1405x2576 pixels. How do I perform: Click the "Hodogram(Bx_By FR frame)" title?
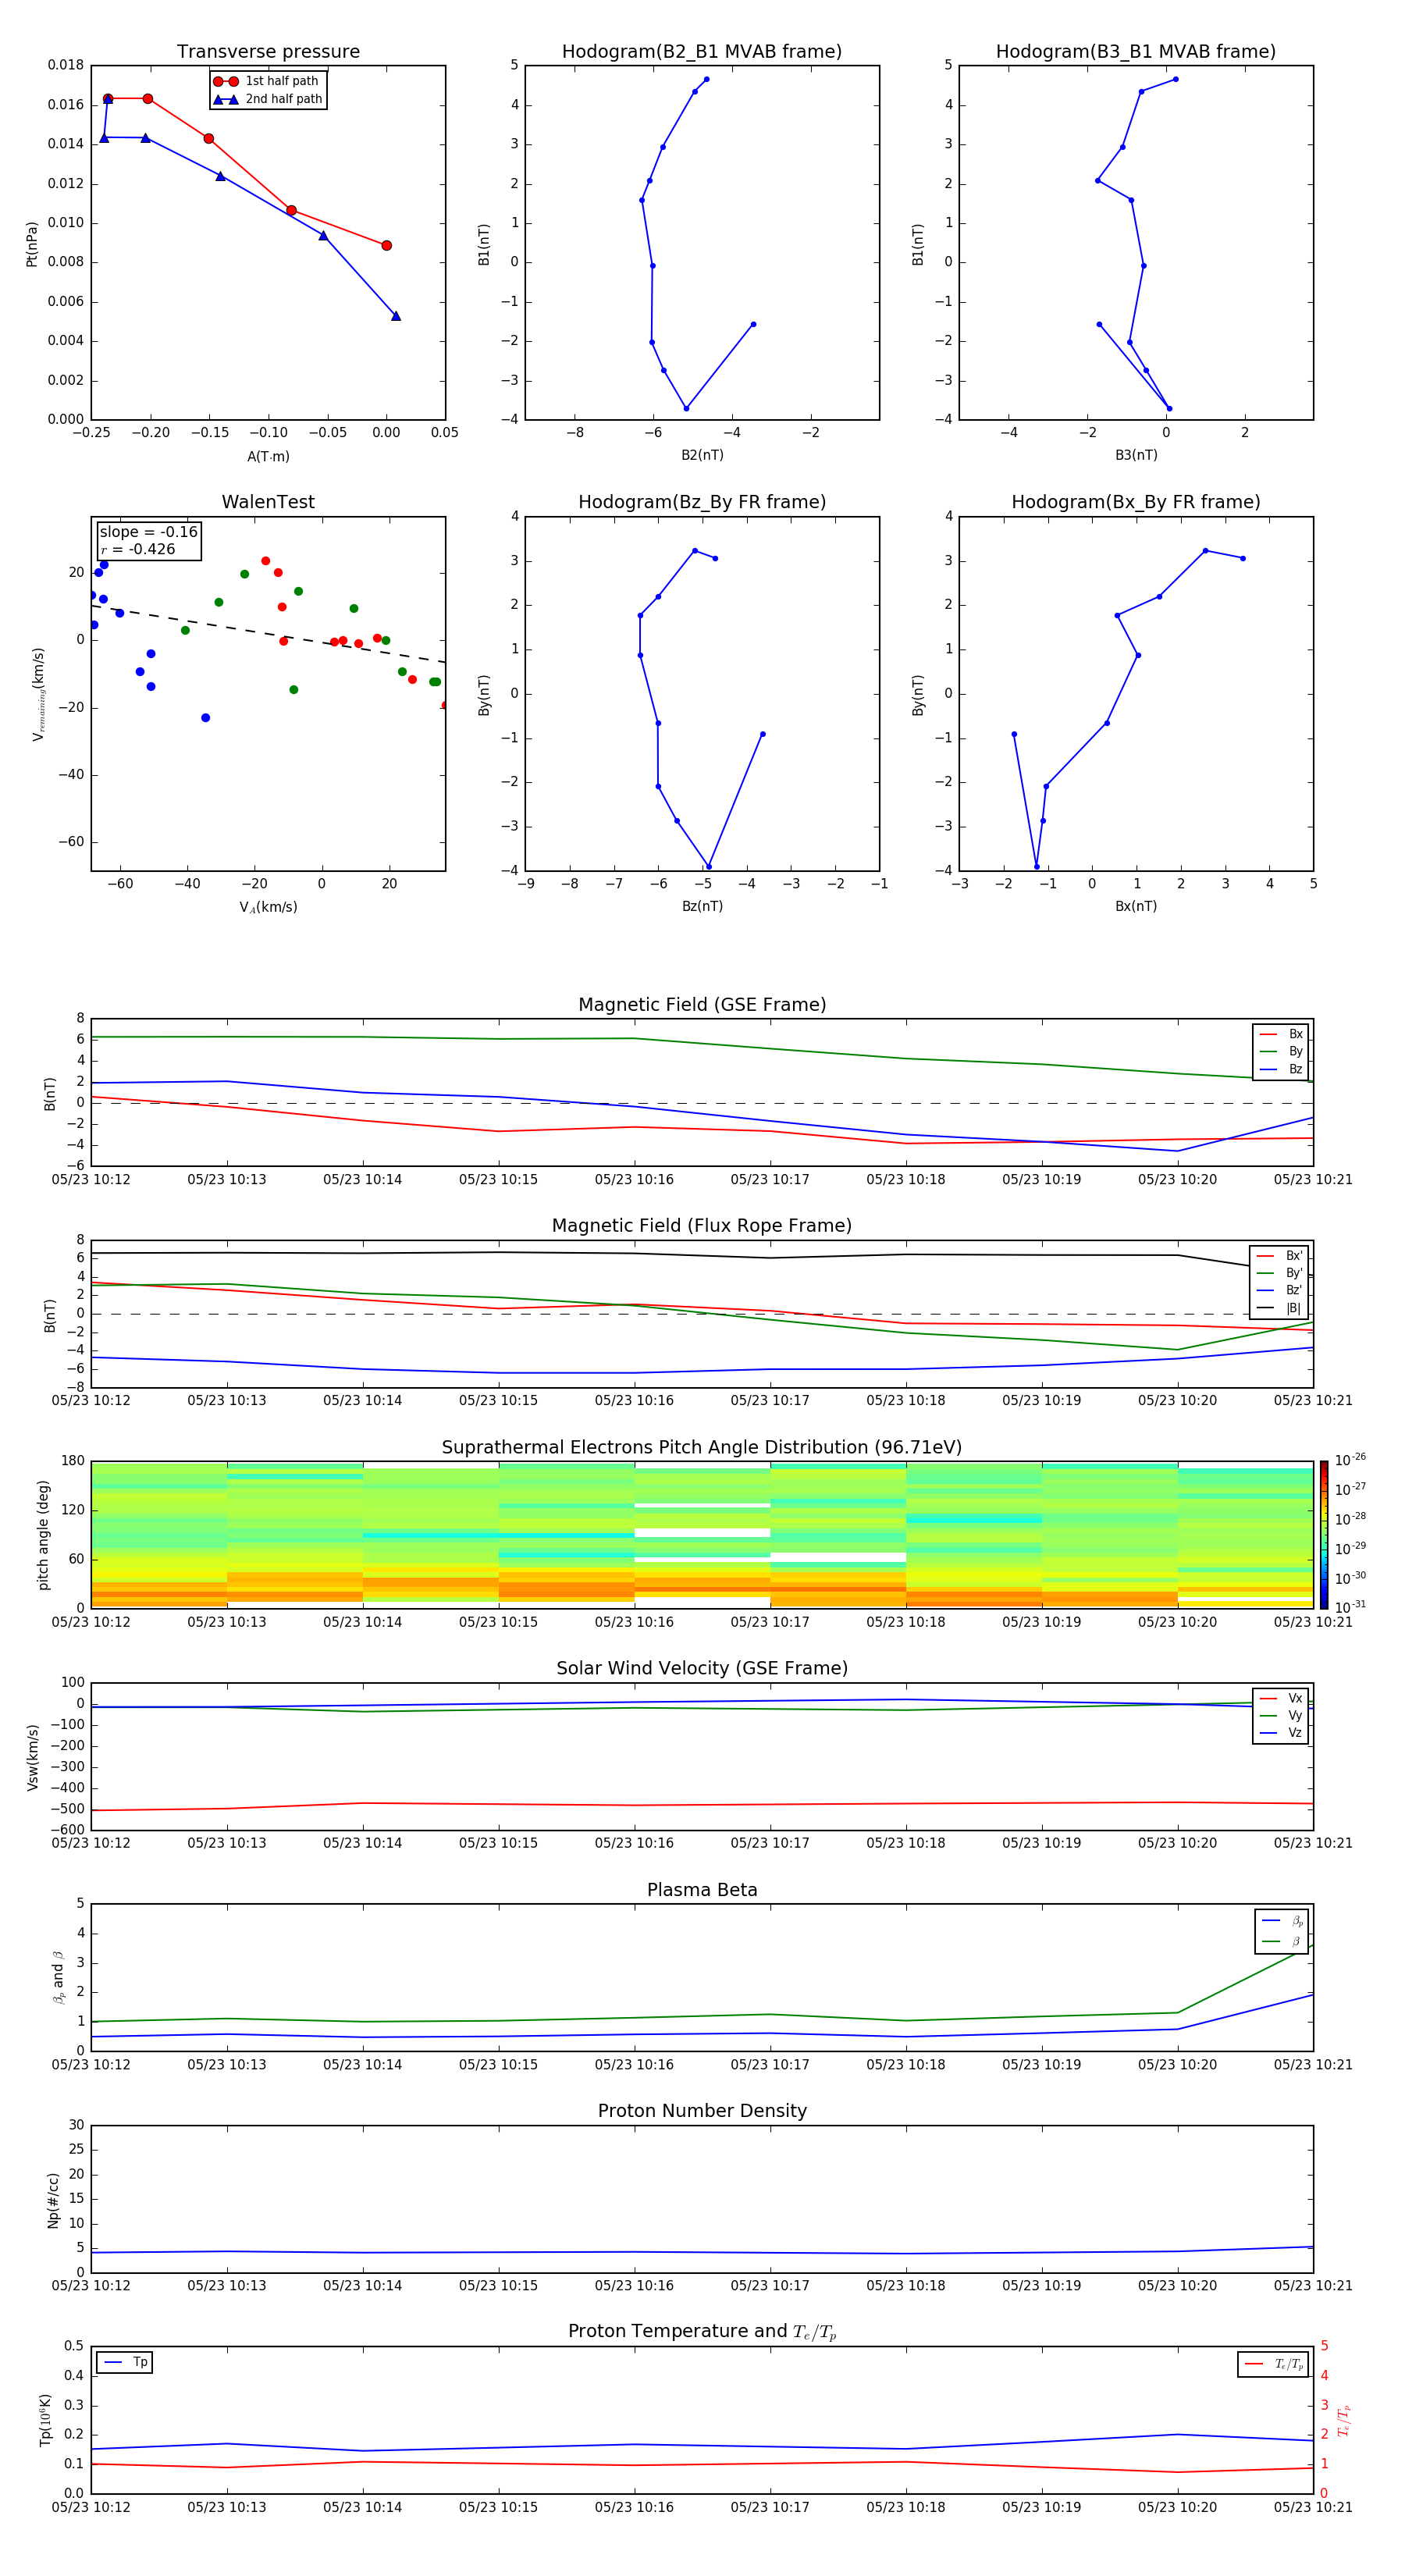[x=1136, y=502]
